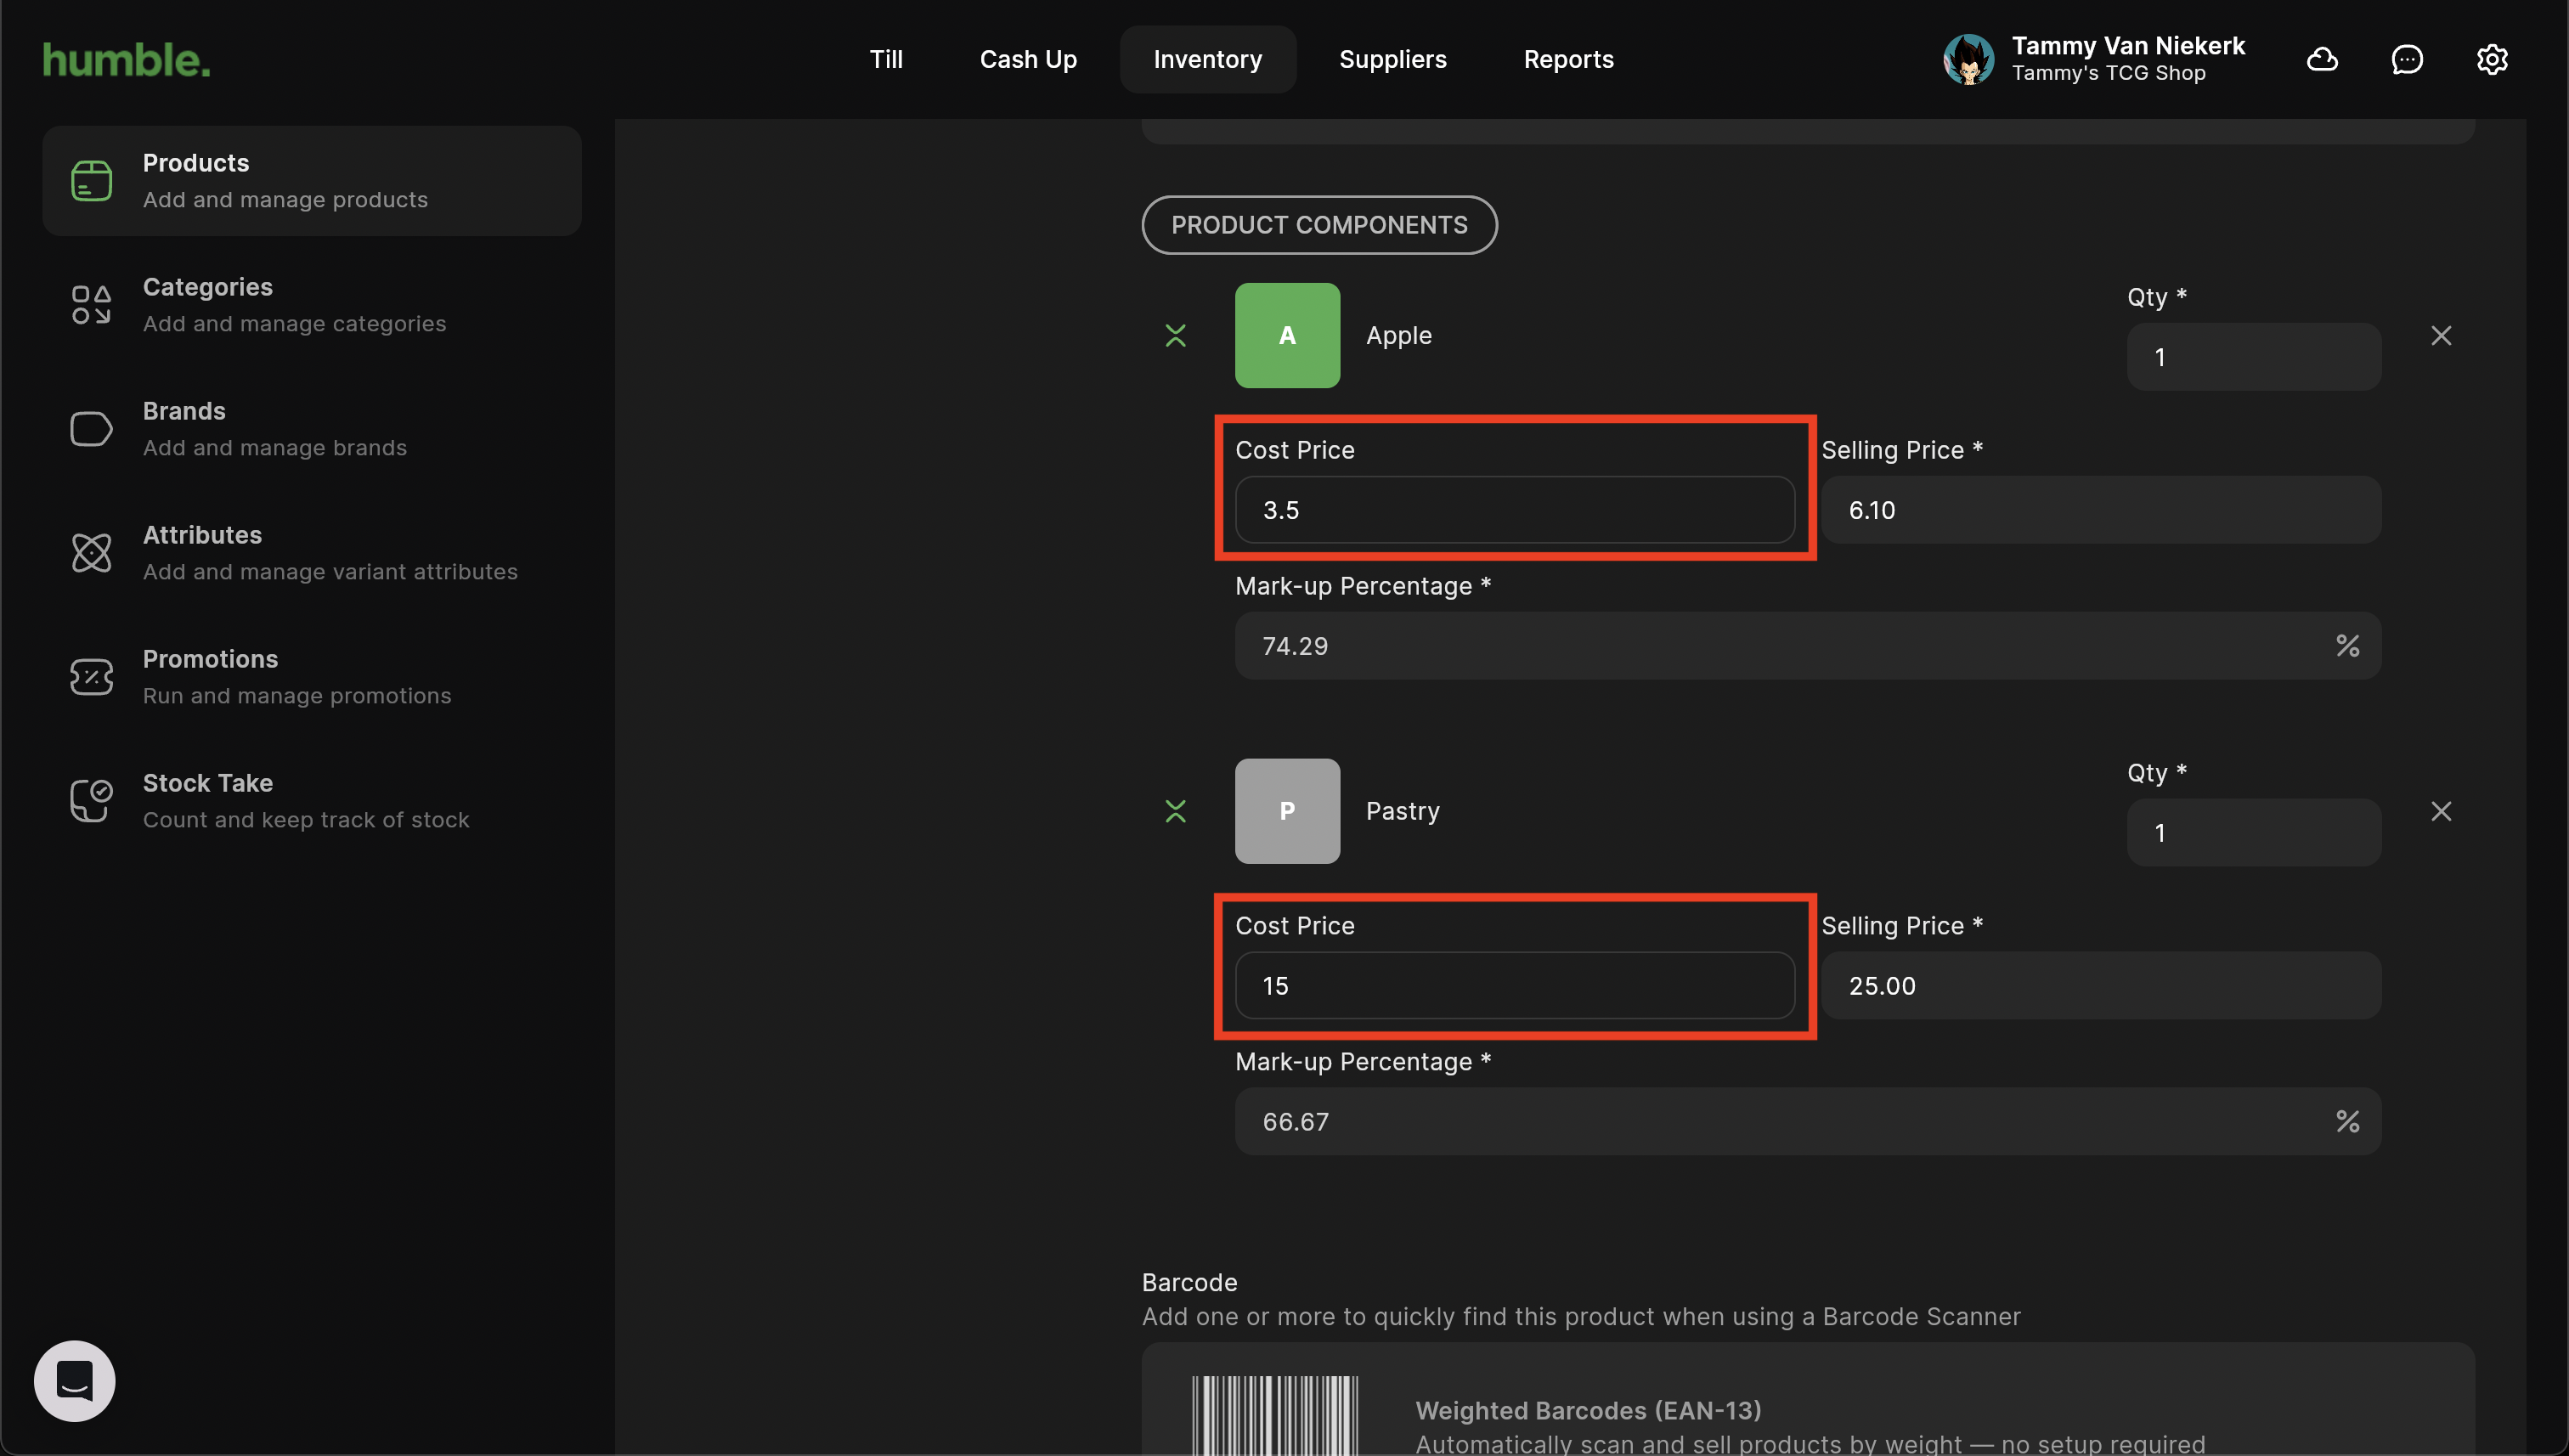
Task: Remove the Pastry component
Action: pyautogui.click(x=2441, y=811)
